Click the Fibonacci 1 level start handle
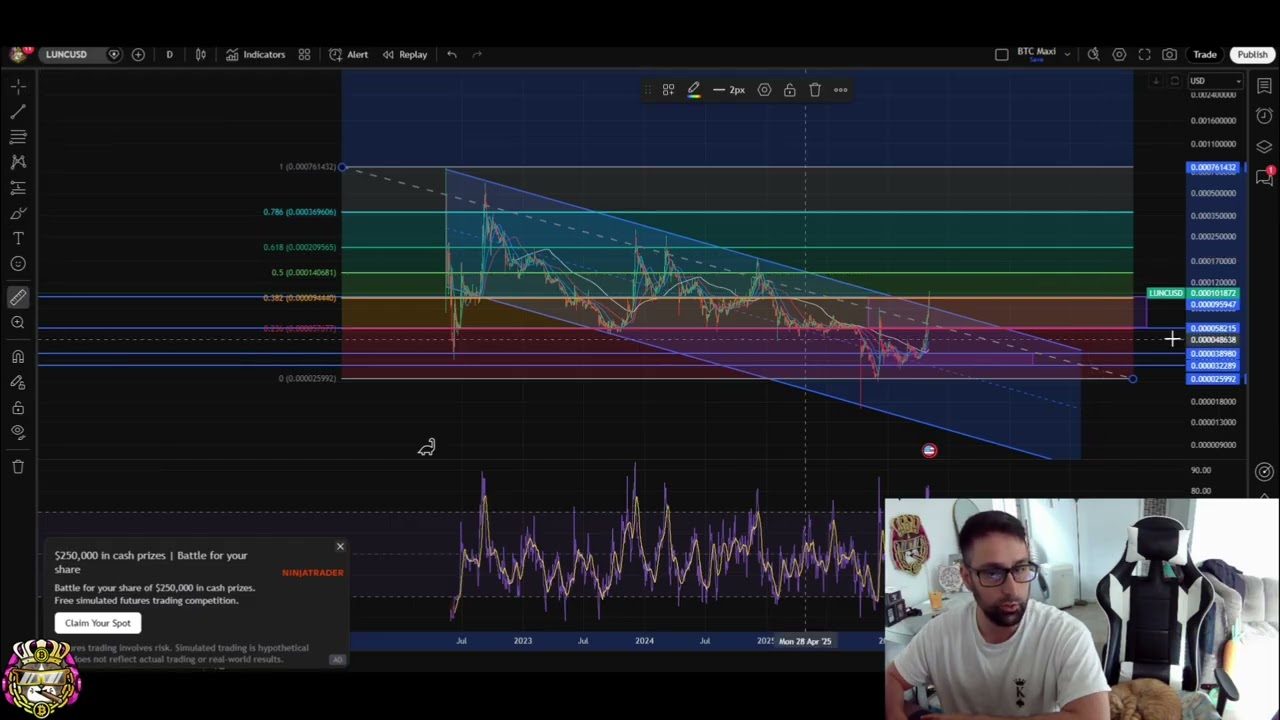1280x720 pixels. point(342,167)
